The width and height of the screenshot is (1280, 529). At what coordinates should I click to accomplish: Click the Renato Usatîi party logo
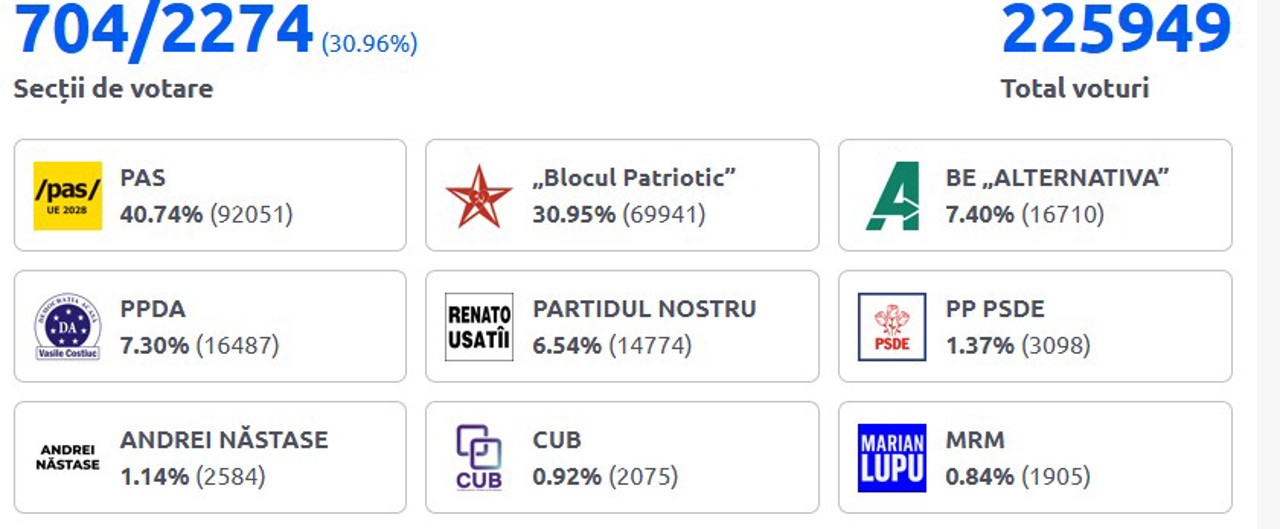[x=479, y=327]
